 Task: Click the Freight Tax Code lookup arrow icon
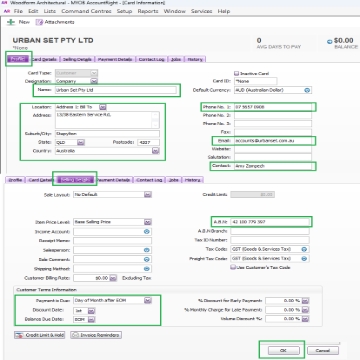(x=304, y=258)
